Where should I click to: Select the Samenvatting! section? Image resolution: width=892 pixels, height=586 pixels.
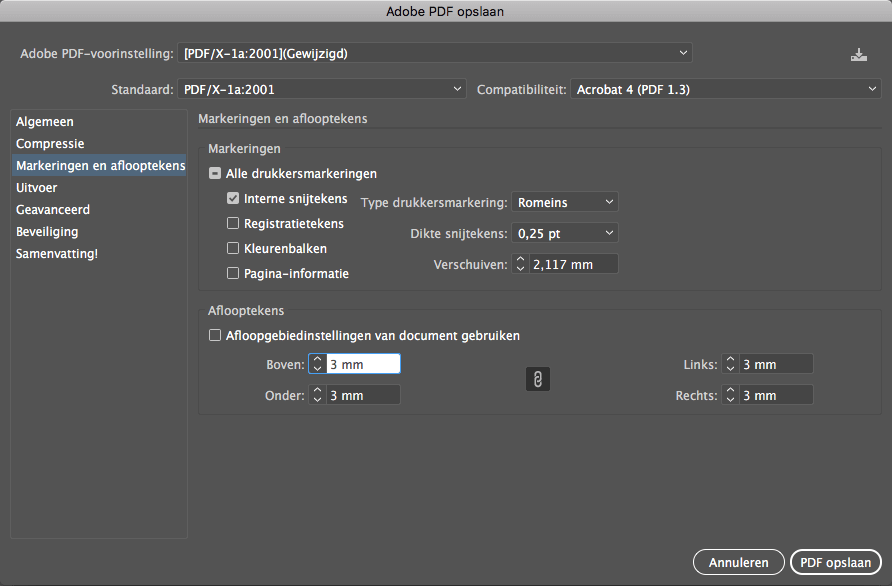(x=98, y=254)
